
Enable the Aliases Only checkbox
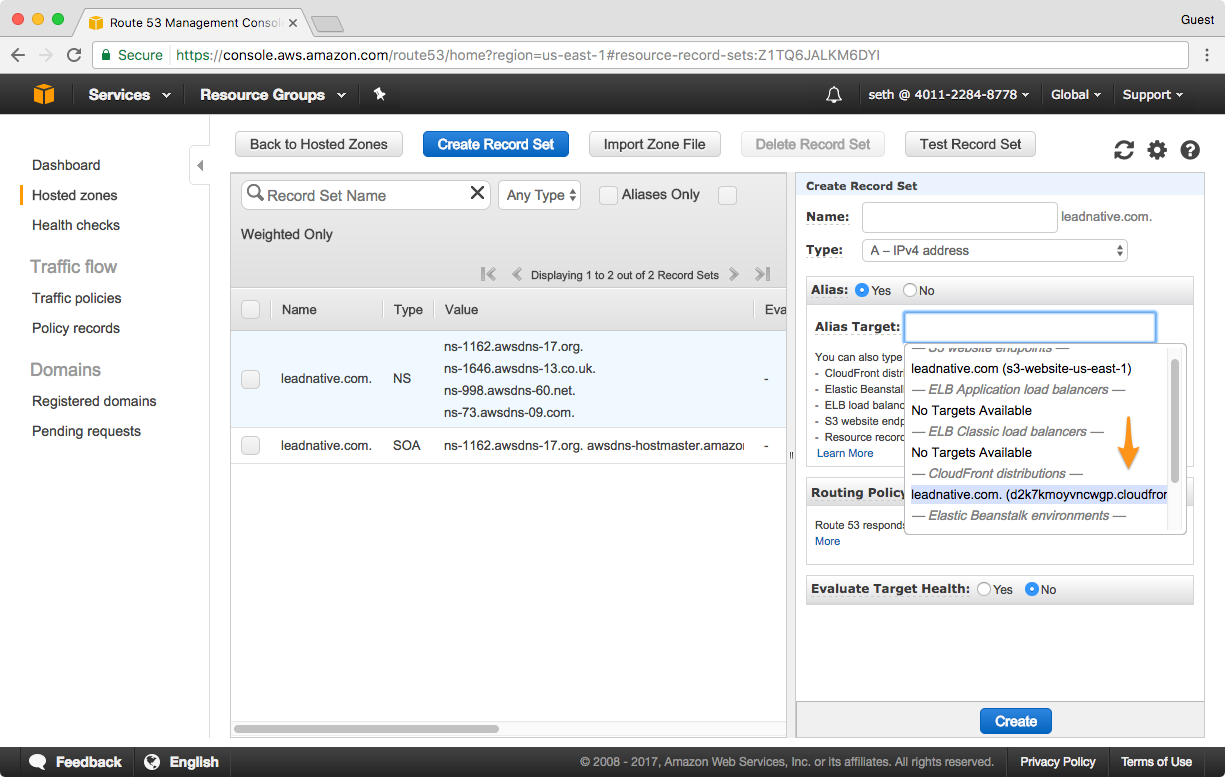point(608,195)
